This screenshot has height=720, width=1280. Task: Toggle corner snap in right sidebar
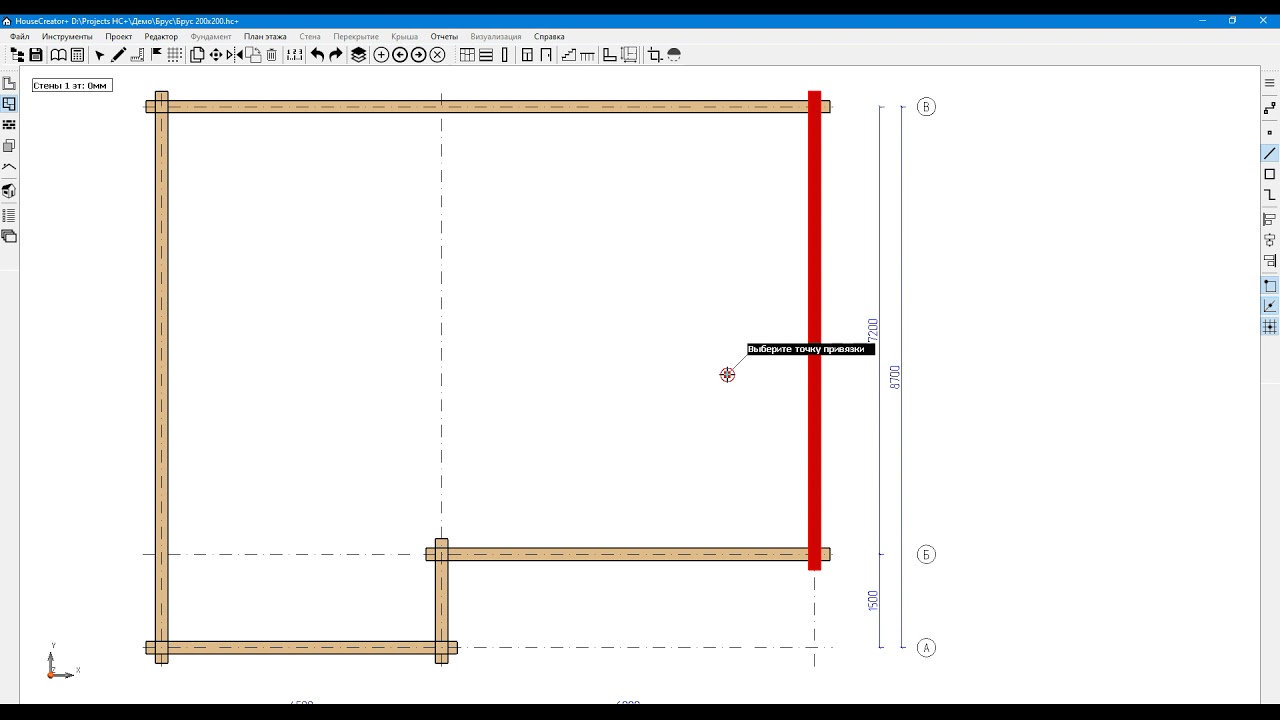tap(1270, 286)
